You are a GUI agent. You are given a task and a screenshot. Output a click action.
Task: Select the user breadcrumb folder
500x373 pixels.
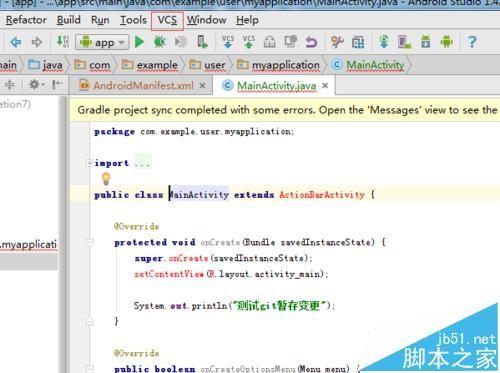[x=207, y=65]
